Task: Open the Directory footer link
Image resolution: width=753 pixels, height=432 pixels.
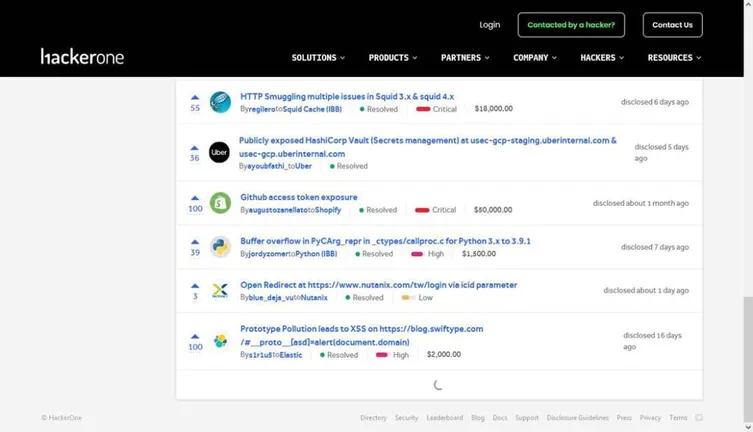Action: coord(374,418)
